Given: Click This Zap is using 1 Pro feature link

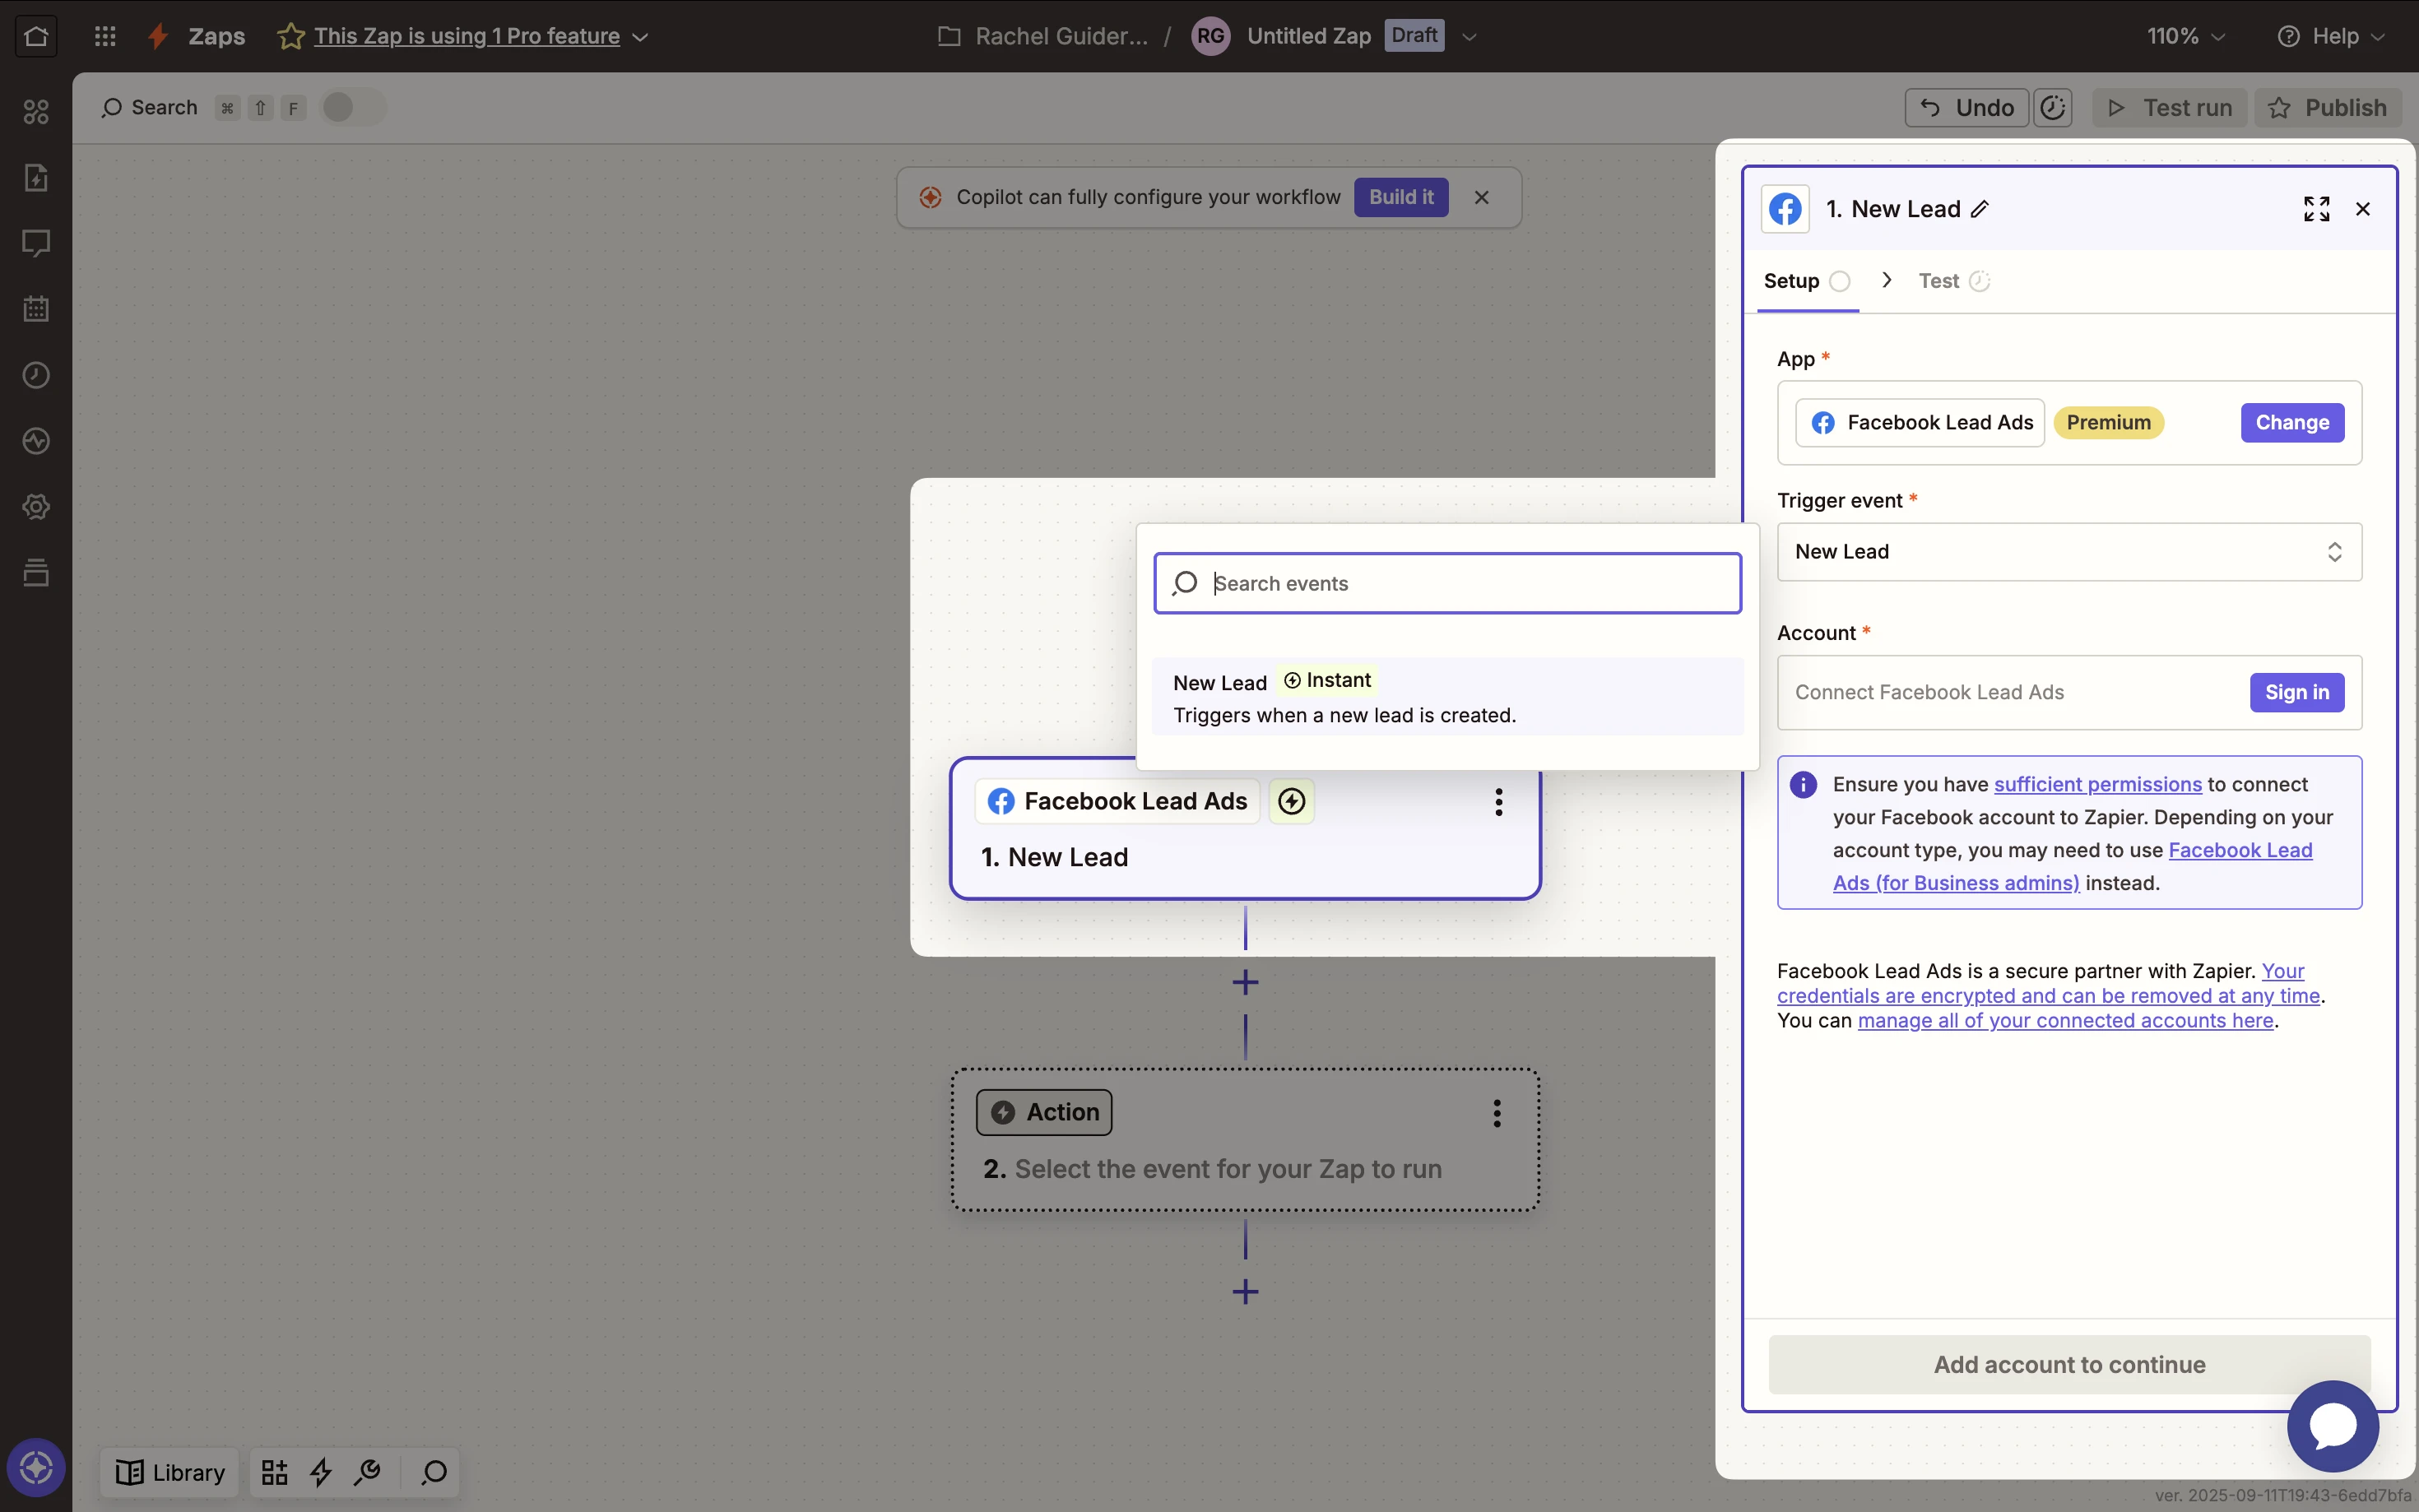Looking at the screenshot, I should tap(466, 36).
